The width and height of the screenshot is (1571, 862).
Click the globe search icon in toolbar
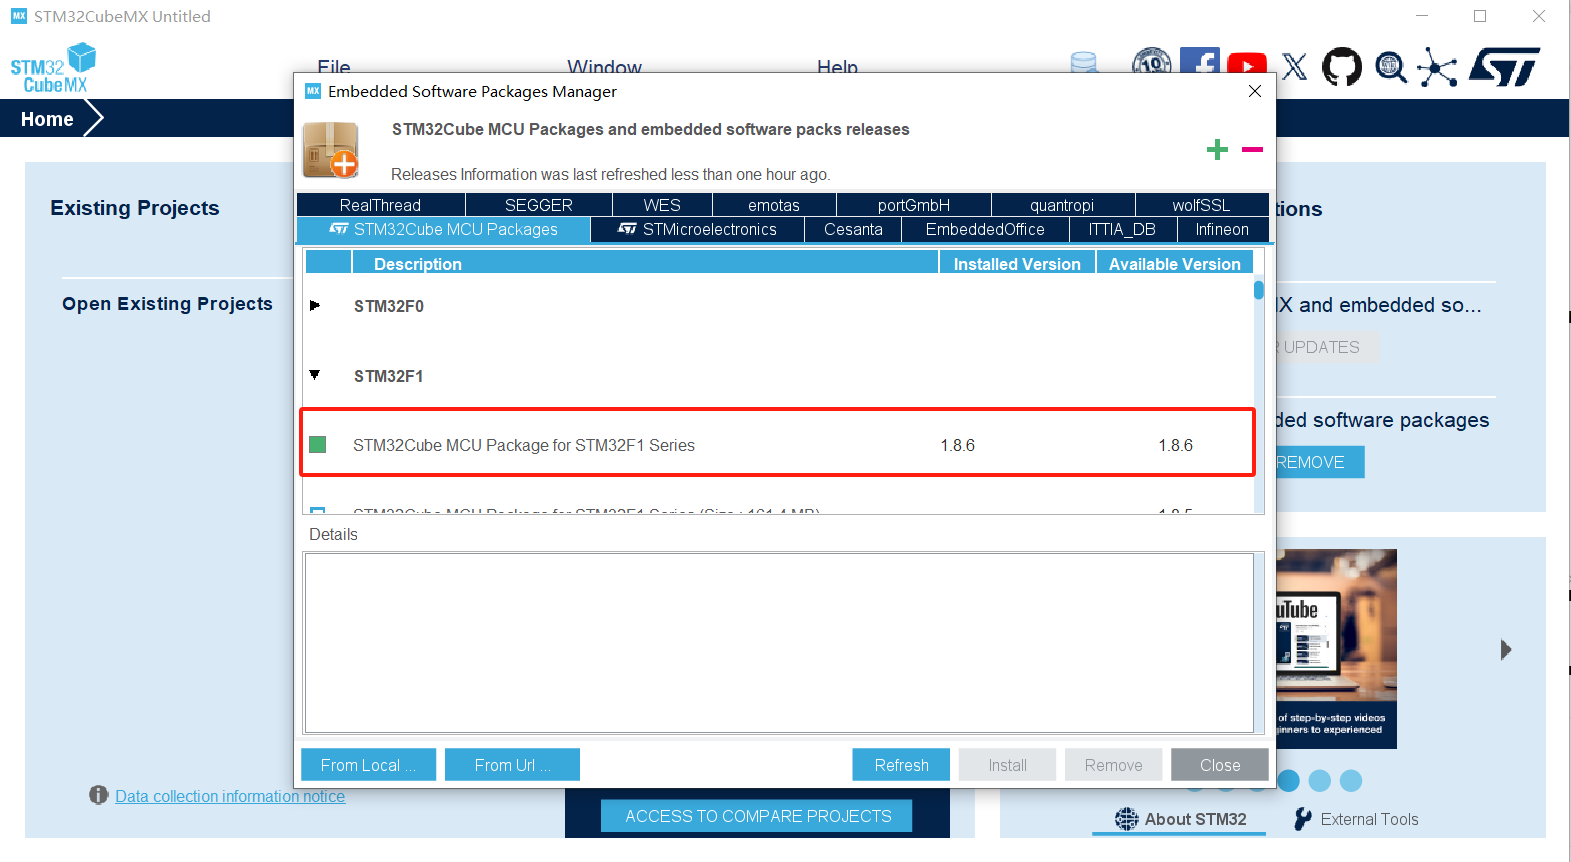(1391, 67)
